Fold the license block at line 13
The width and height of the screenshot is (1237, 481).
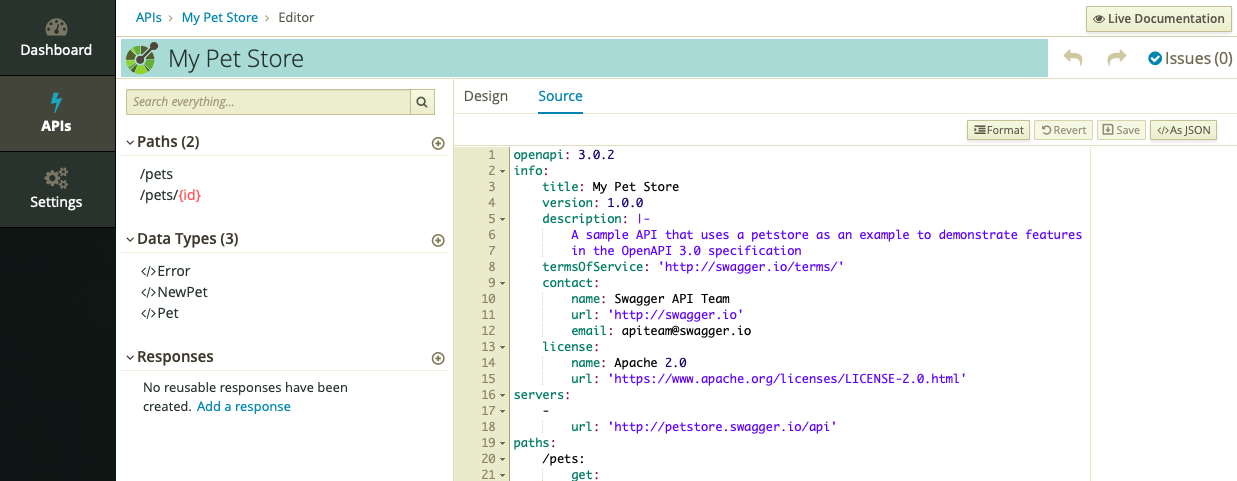(x=503, y=347)
